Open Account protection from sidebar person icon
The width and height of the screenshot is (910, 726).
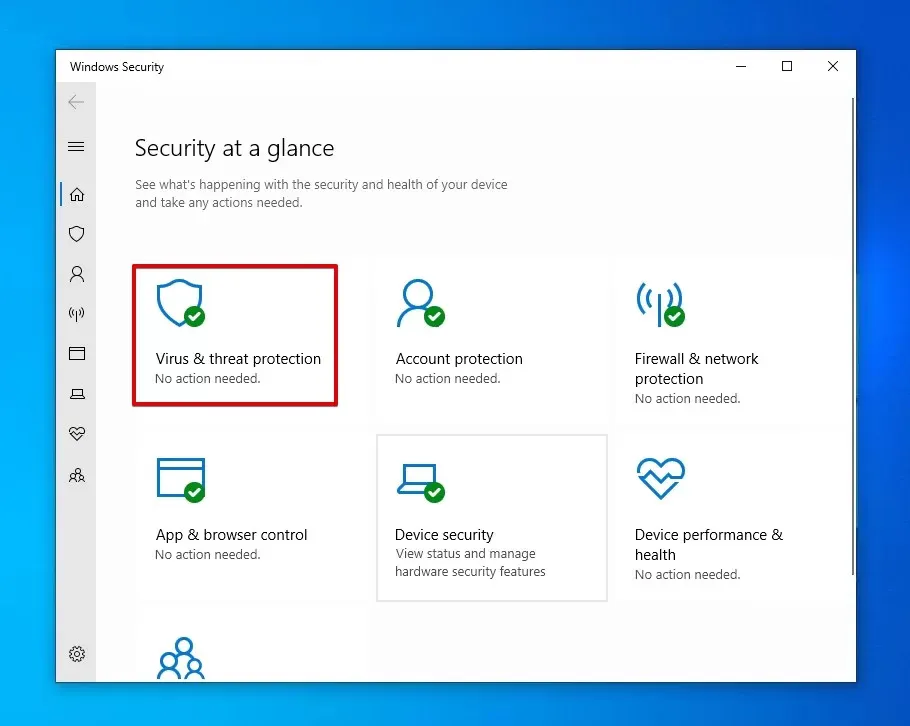point(76,274)
